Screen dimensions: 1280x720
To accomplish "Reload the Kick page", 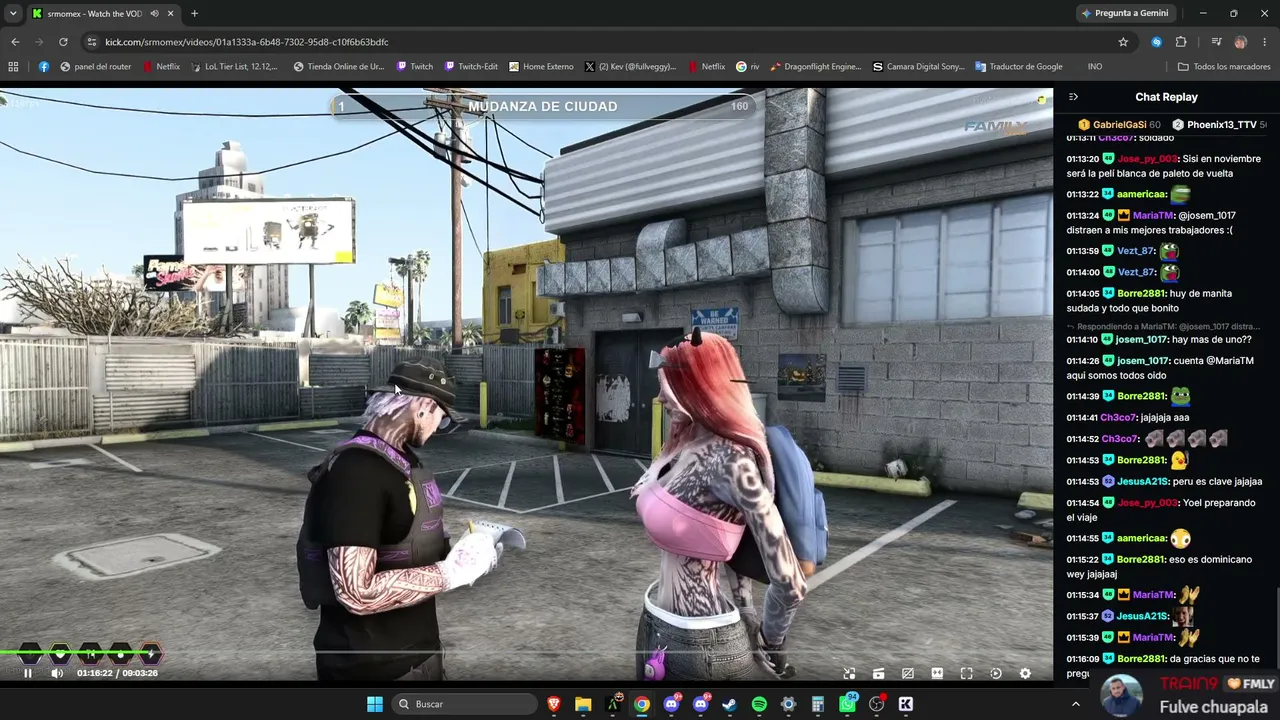I will click(63, 42).
